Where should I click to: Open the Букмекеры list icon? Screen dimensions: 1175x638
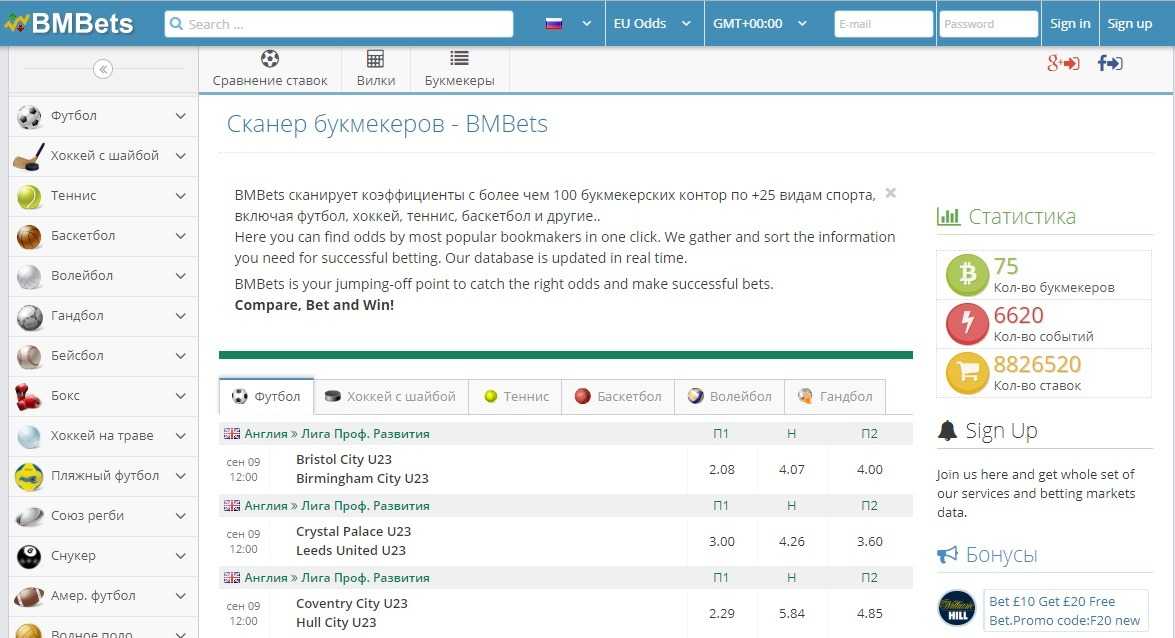[x=459, y=59]
